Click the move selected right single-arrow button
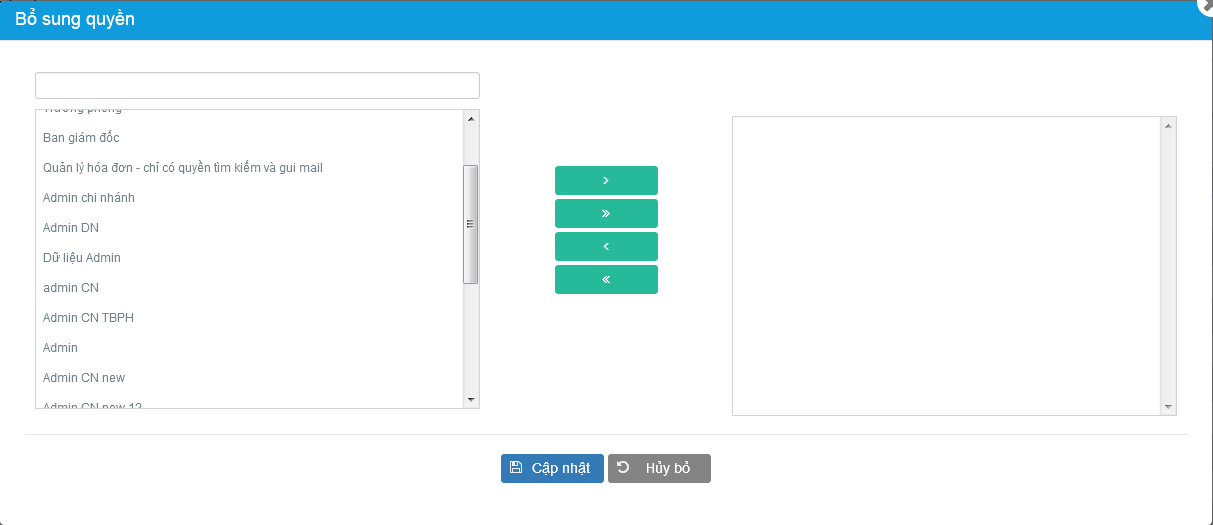 click(x=606, y=180)
